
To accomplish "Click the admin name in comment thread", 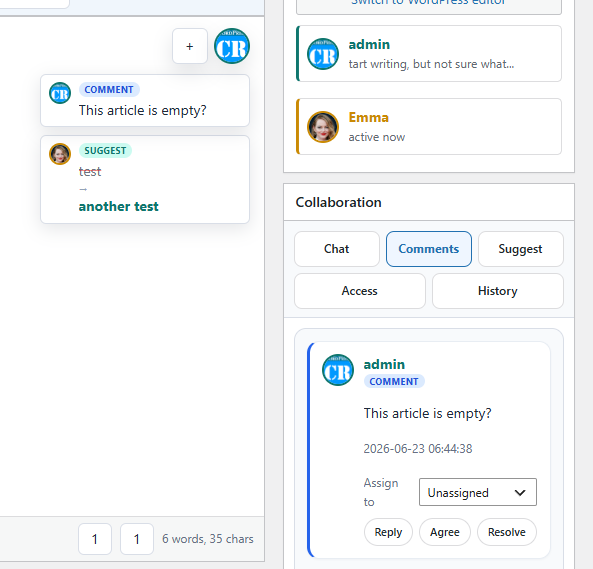I will 384,364.
